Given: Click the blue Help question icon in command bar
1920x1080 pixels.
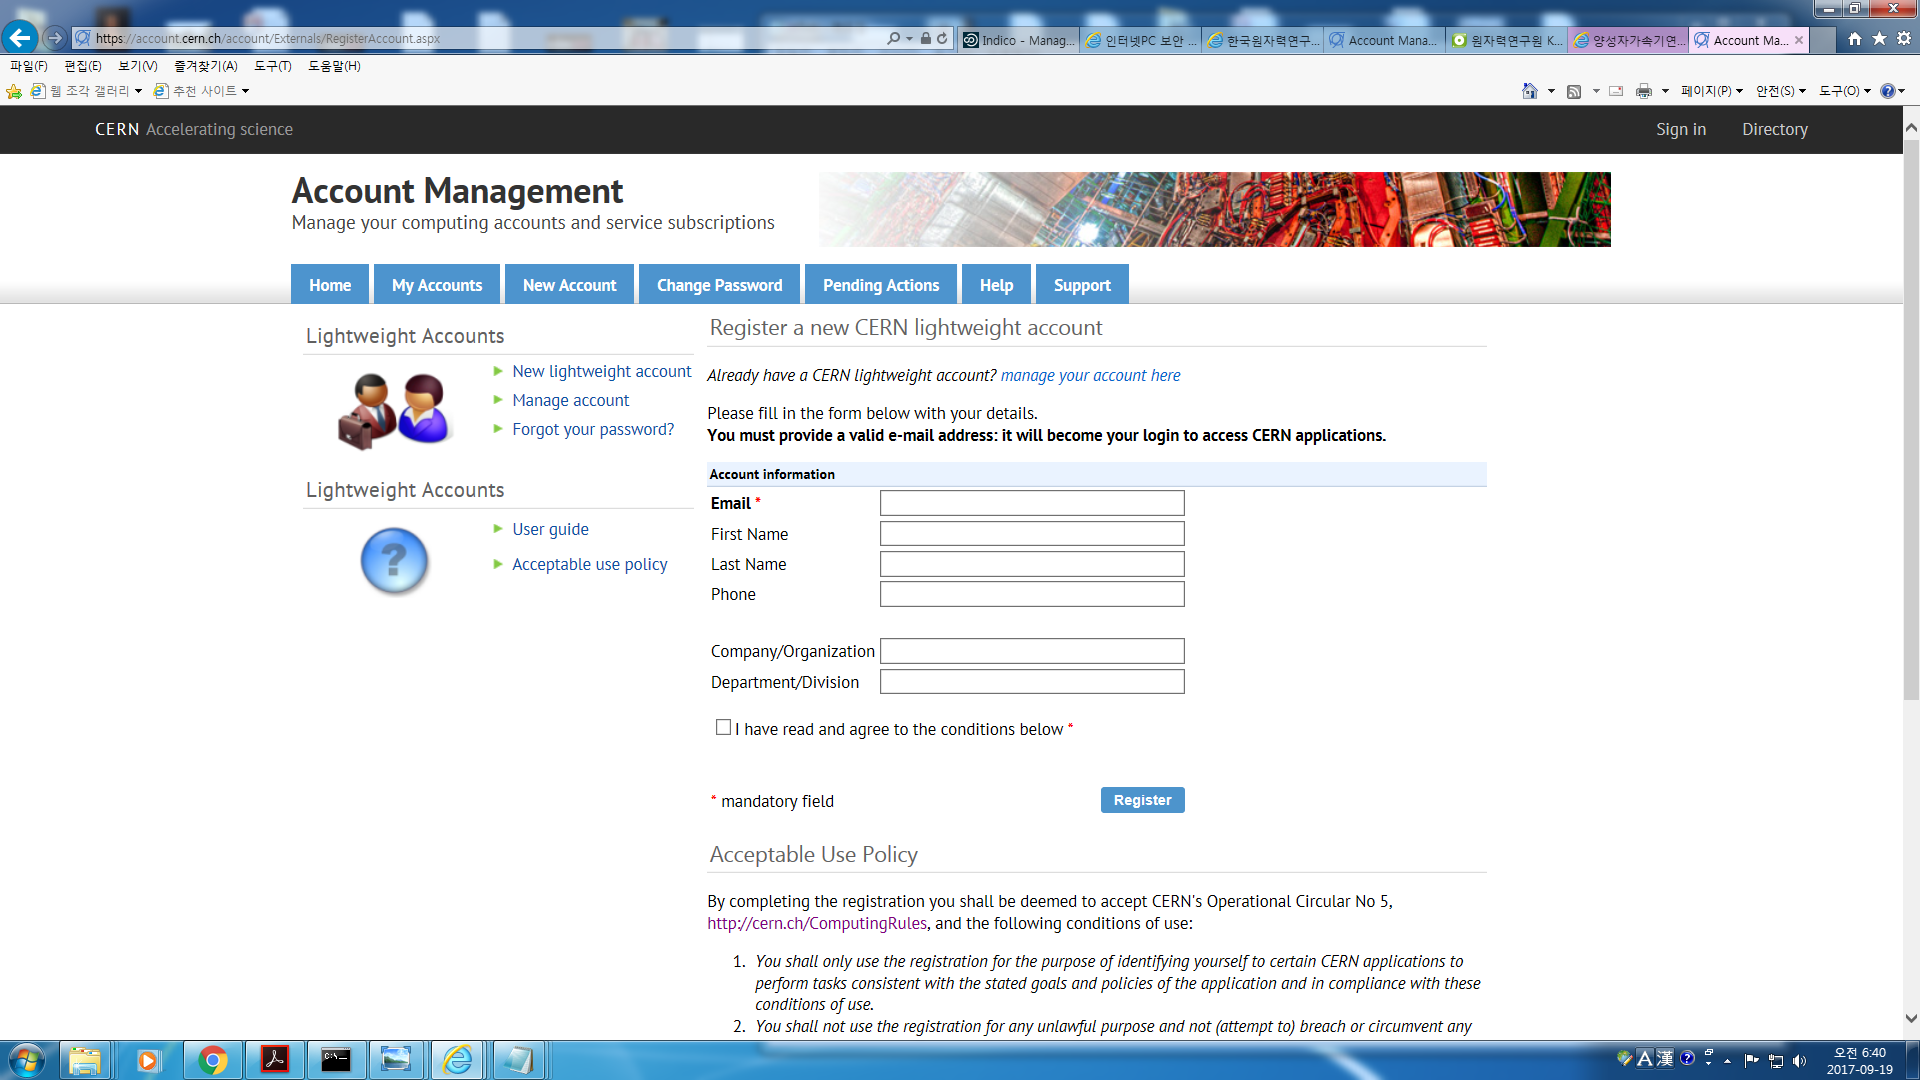Looking at the screenshot, I should [x=1887, y=91].
